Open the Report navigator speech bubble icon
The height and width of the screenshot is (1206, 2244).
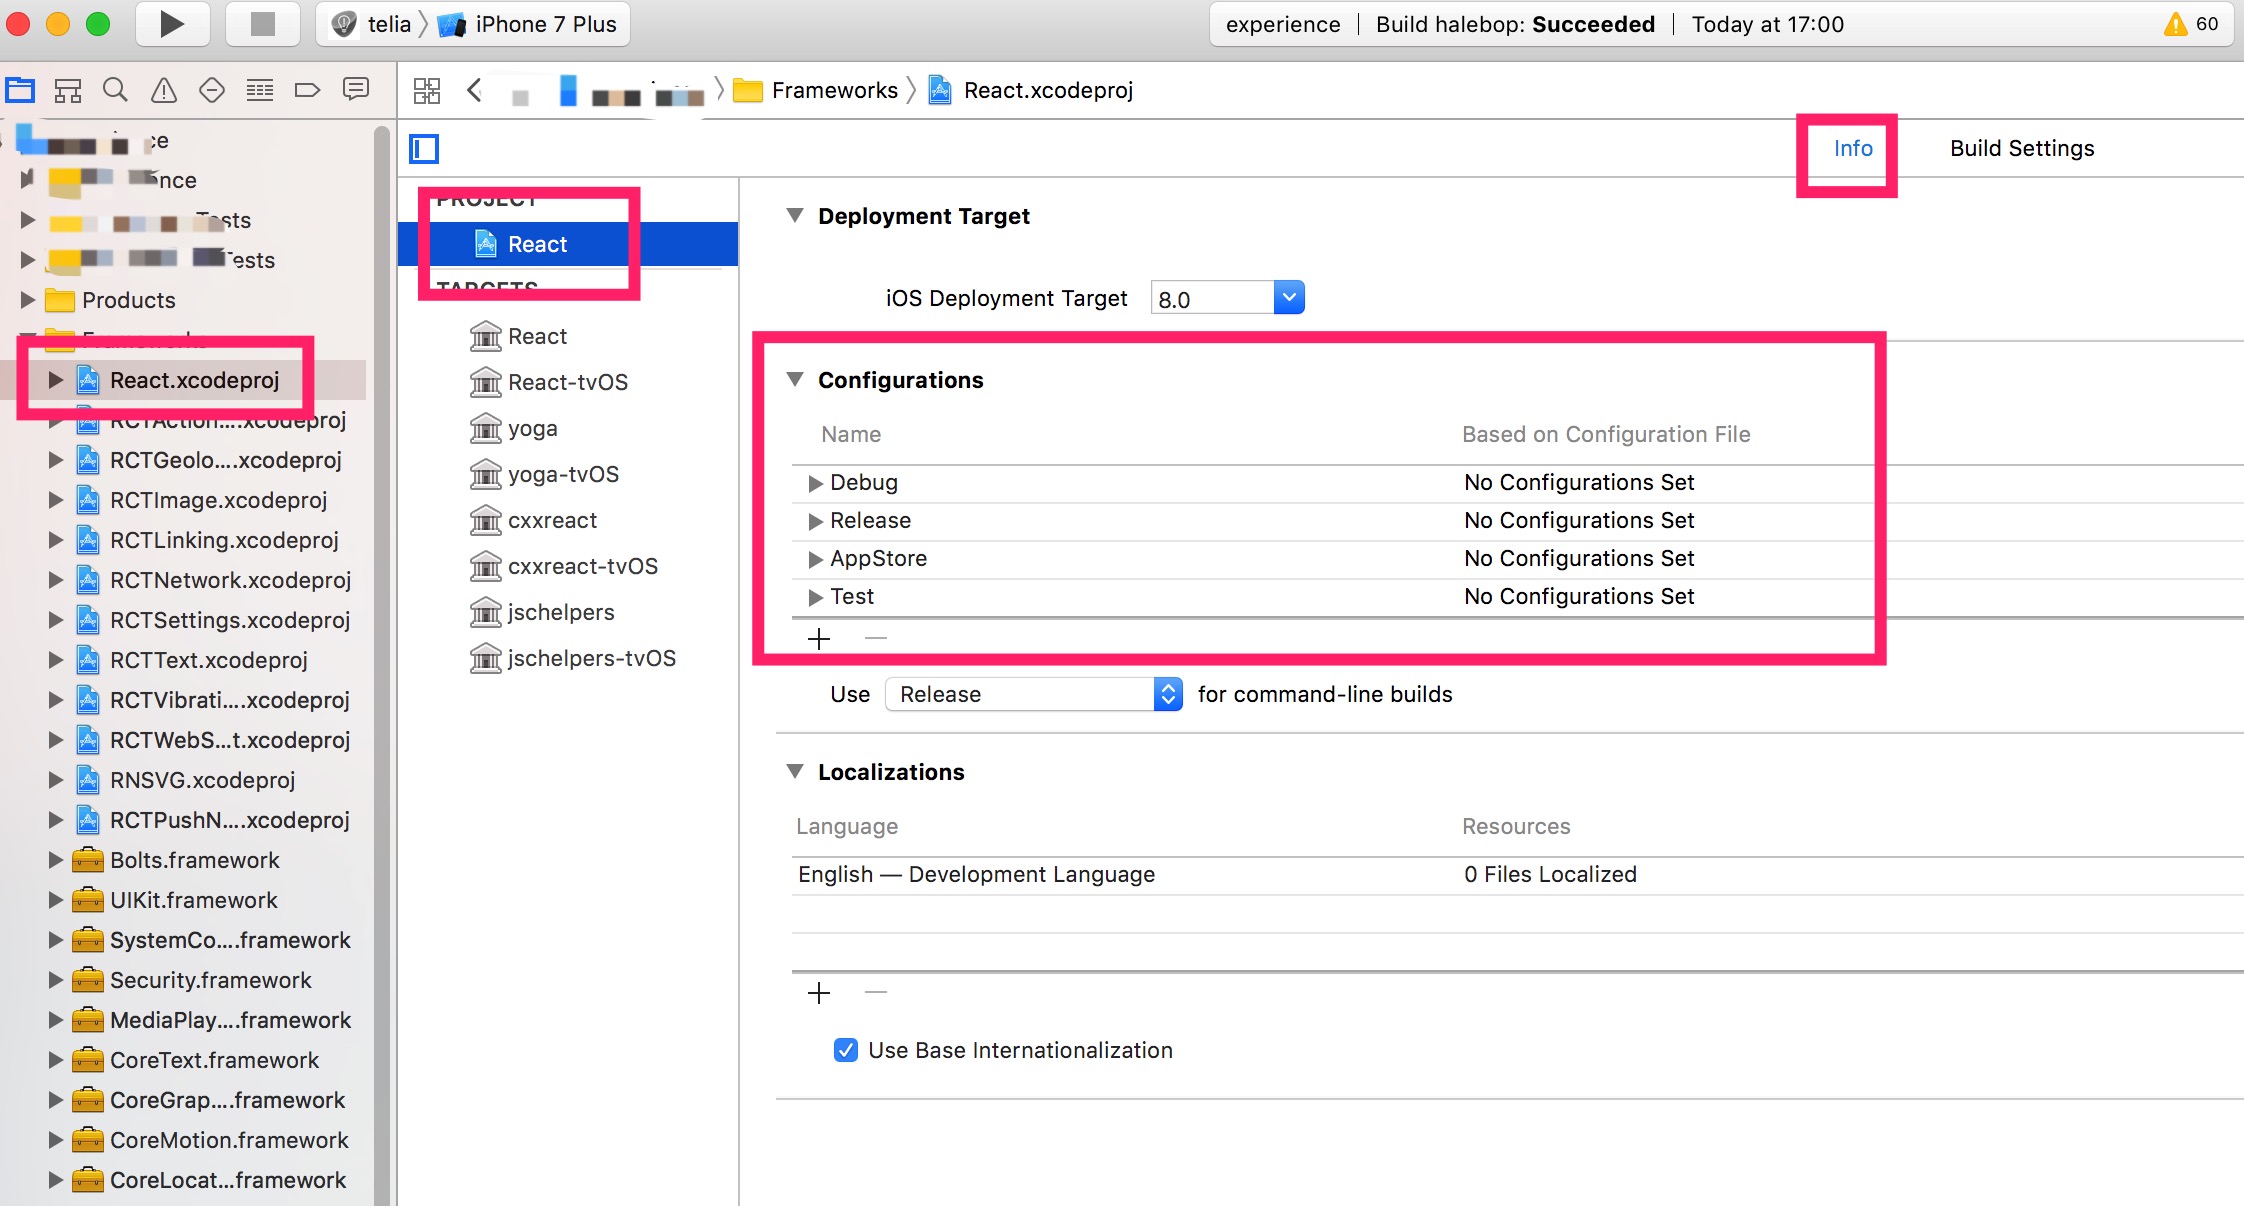[356, 91]
